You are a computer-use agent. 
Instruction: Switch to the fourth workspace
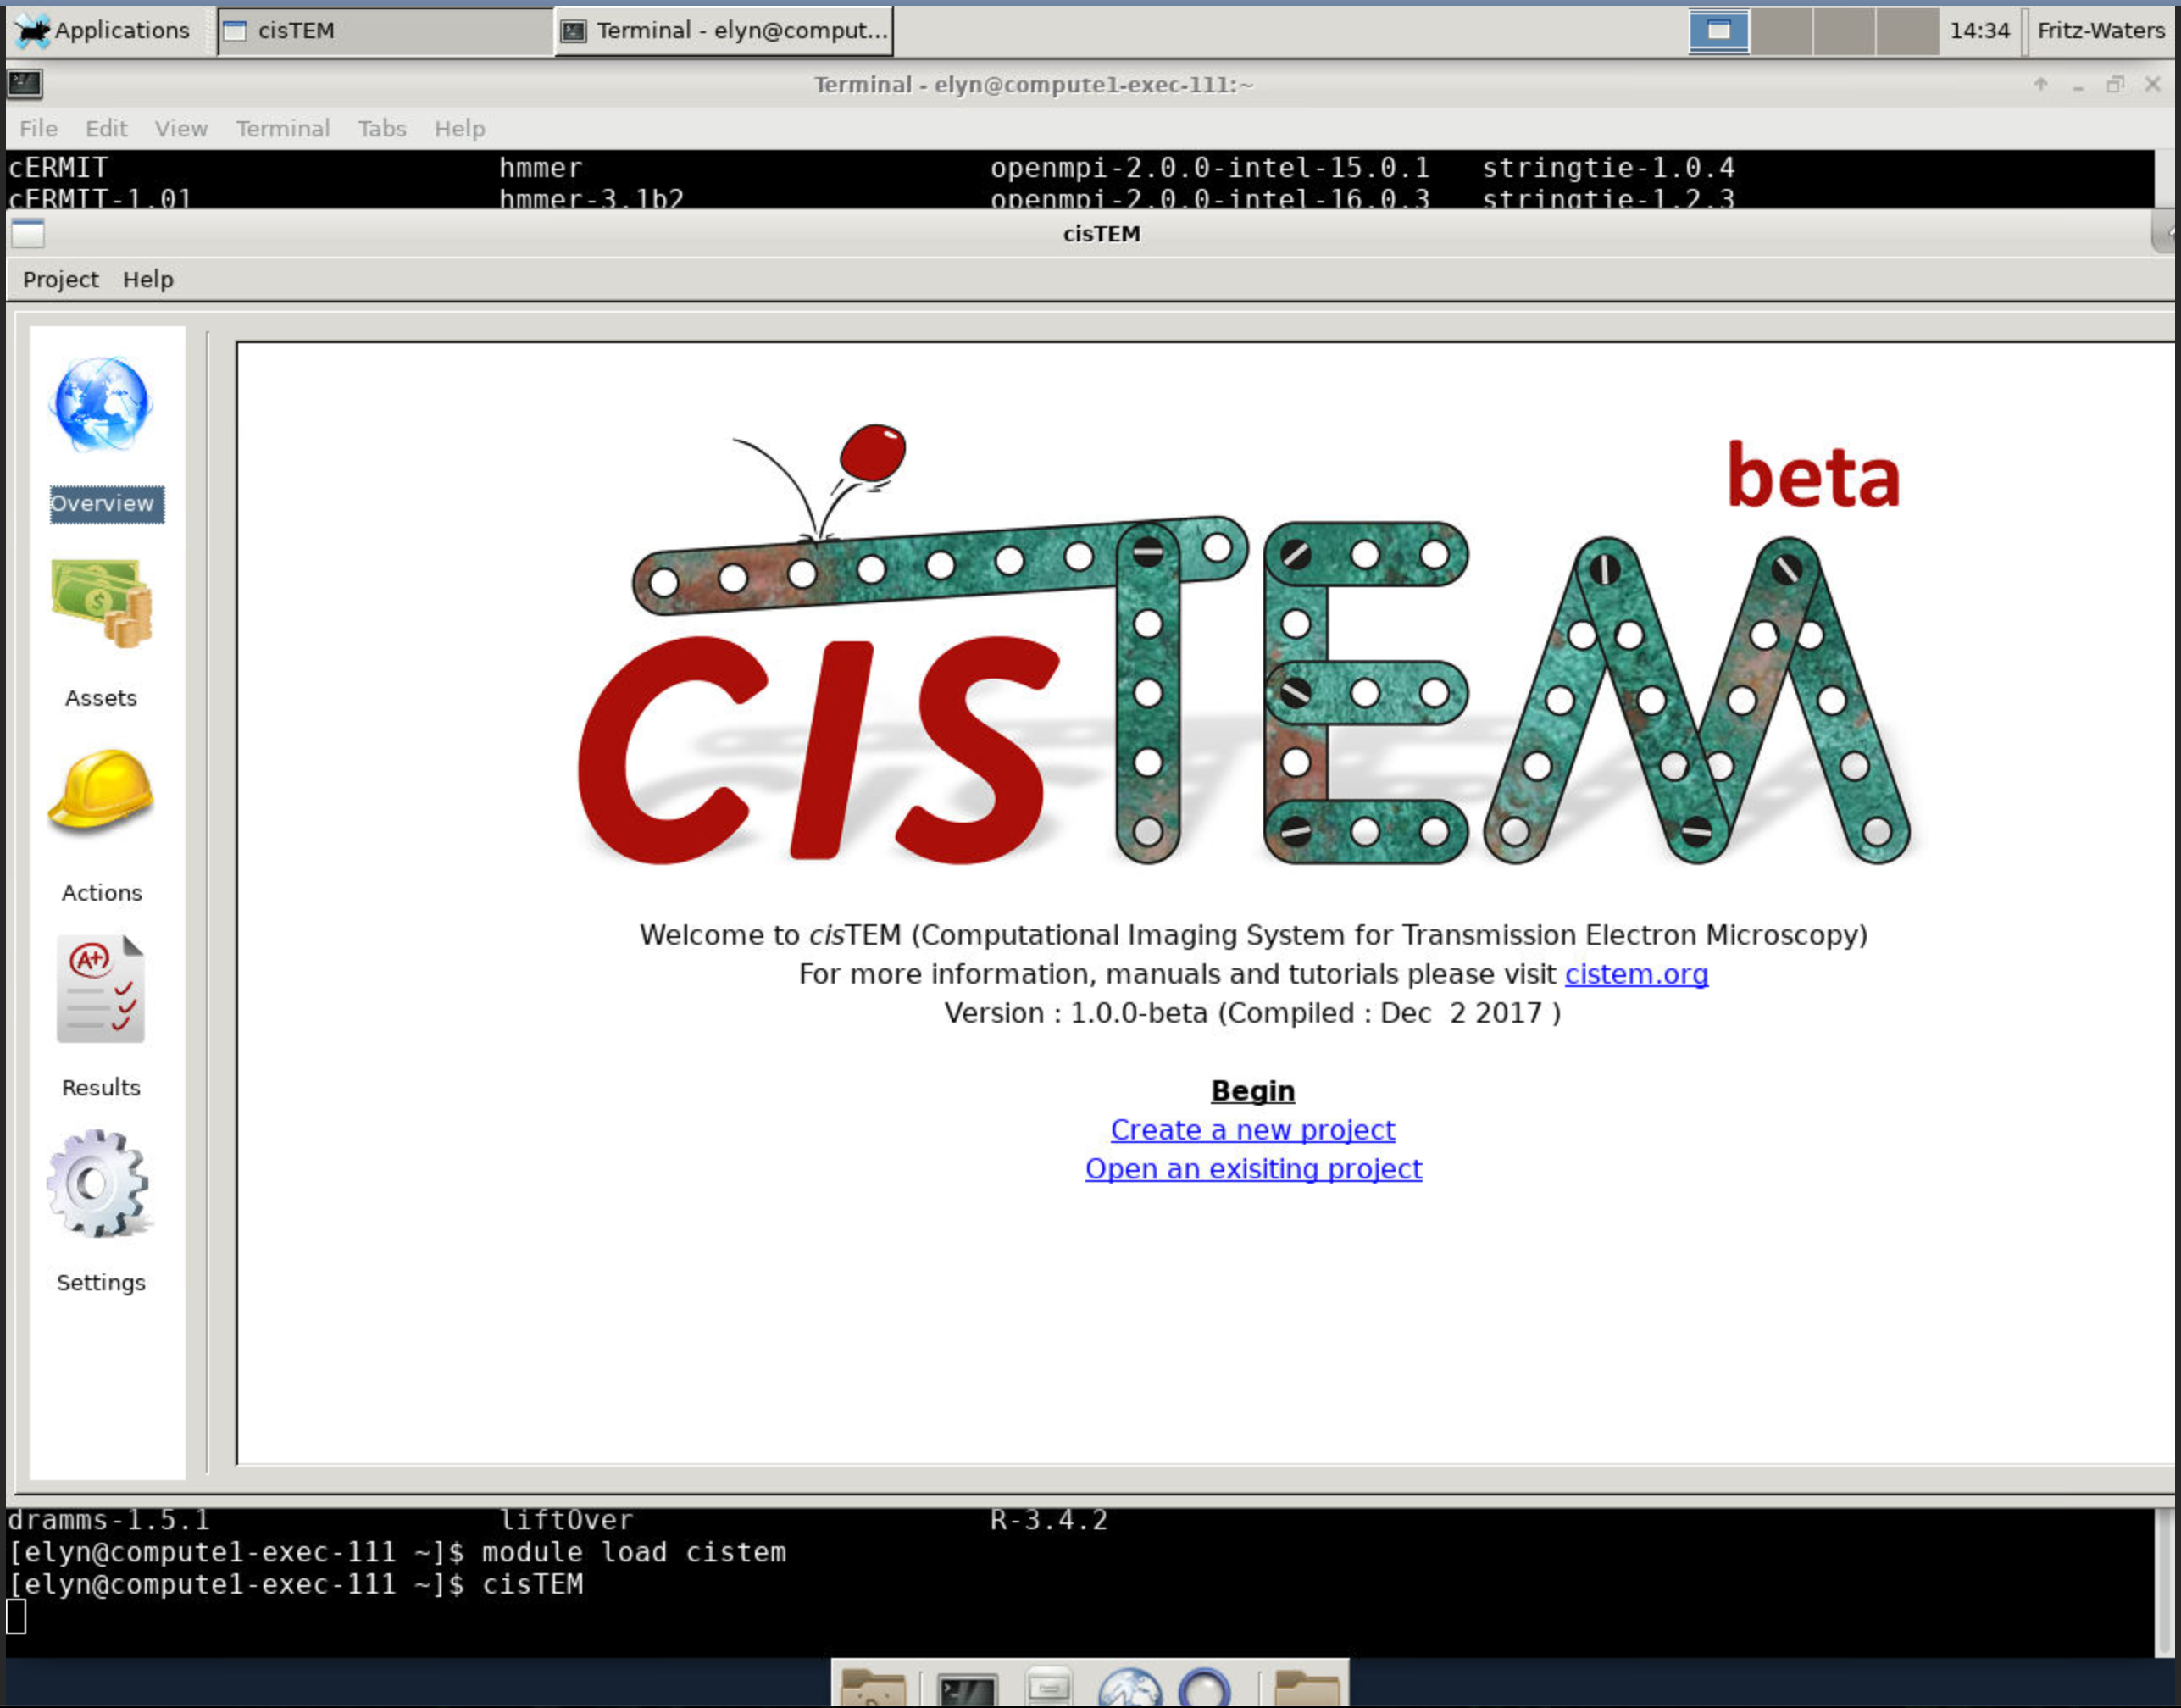point(1907,30)
